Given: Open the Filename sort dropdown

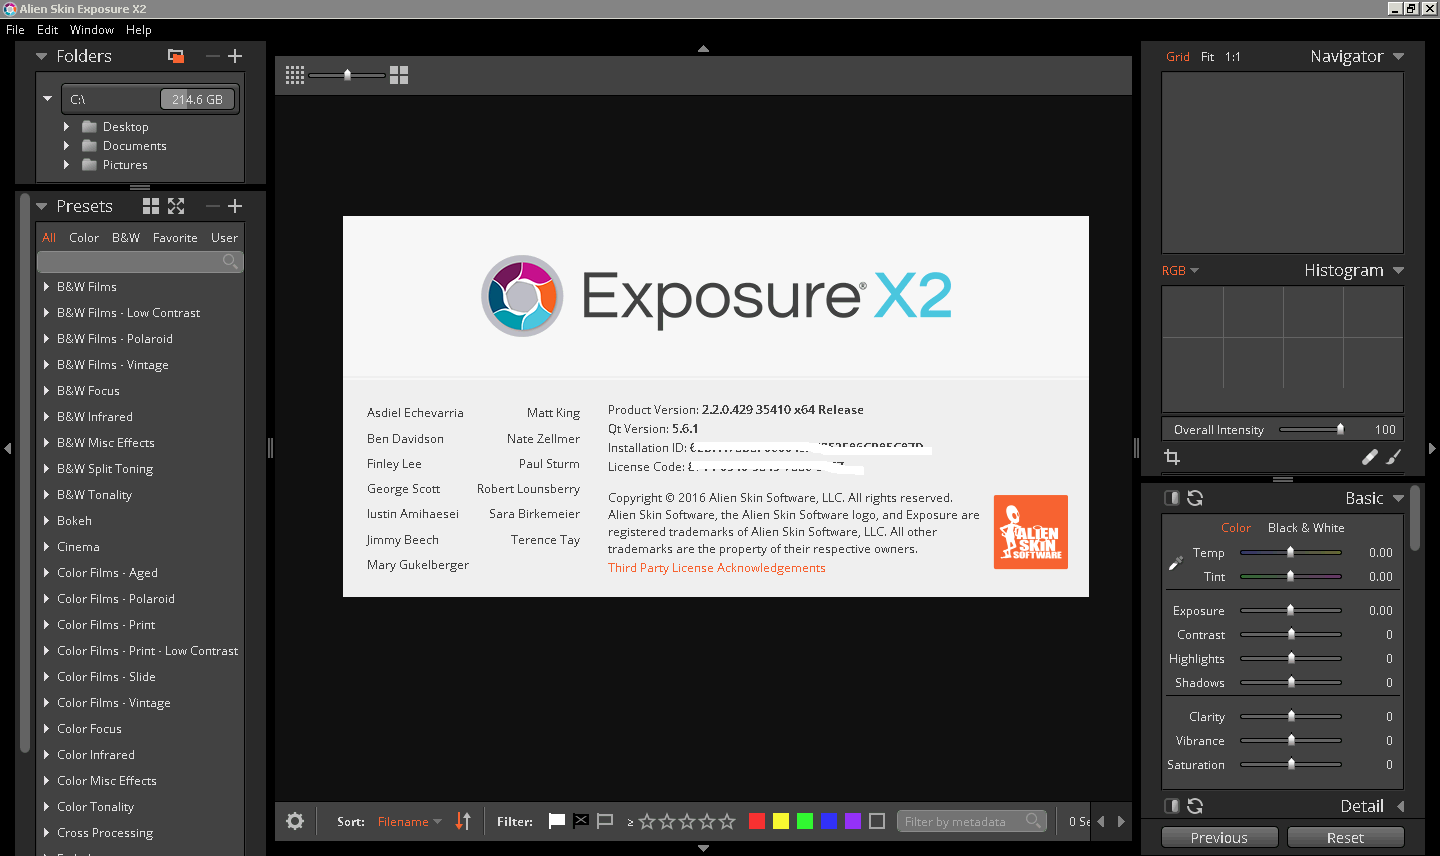Looking at the screenshot, I should (410, 821).
